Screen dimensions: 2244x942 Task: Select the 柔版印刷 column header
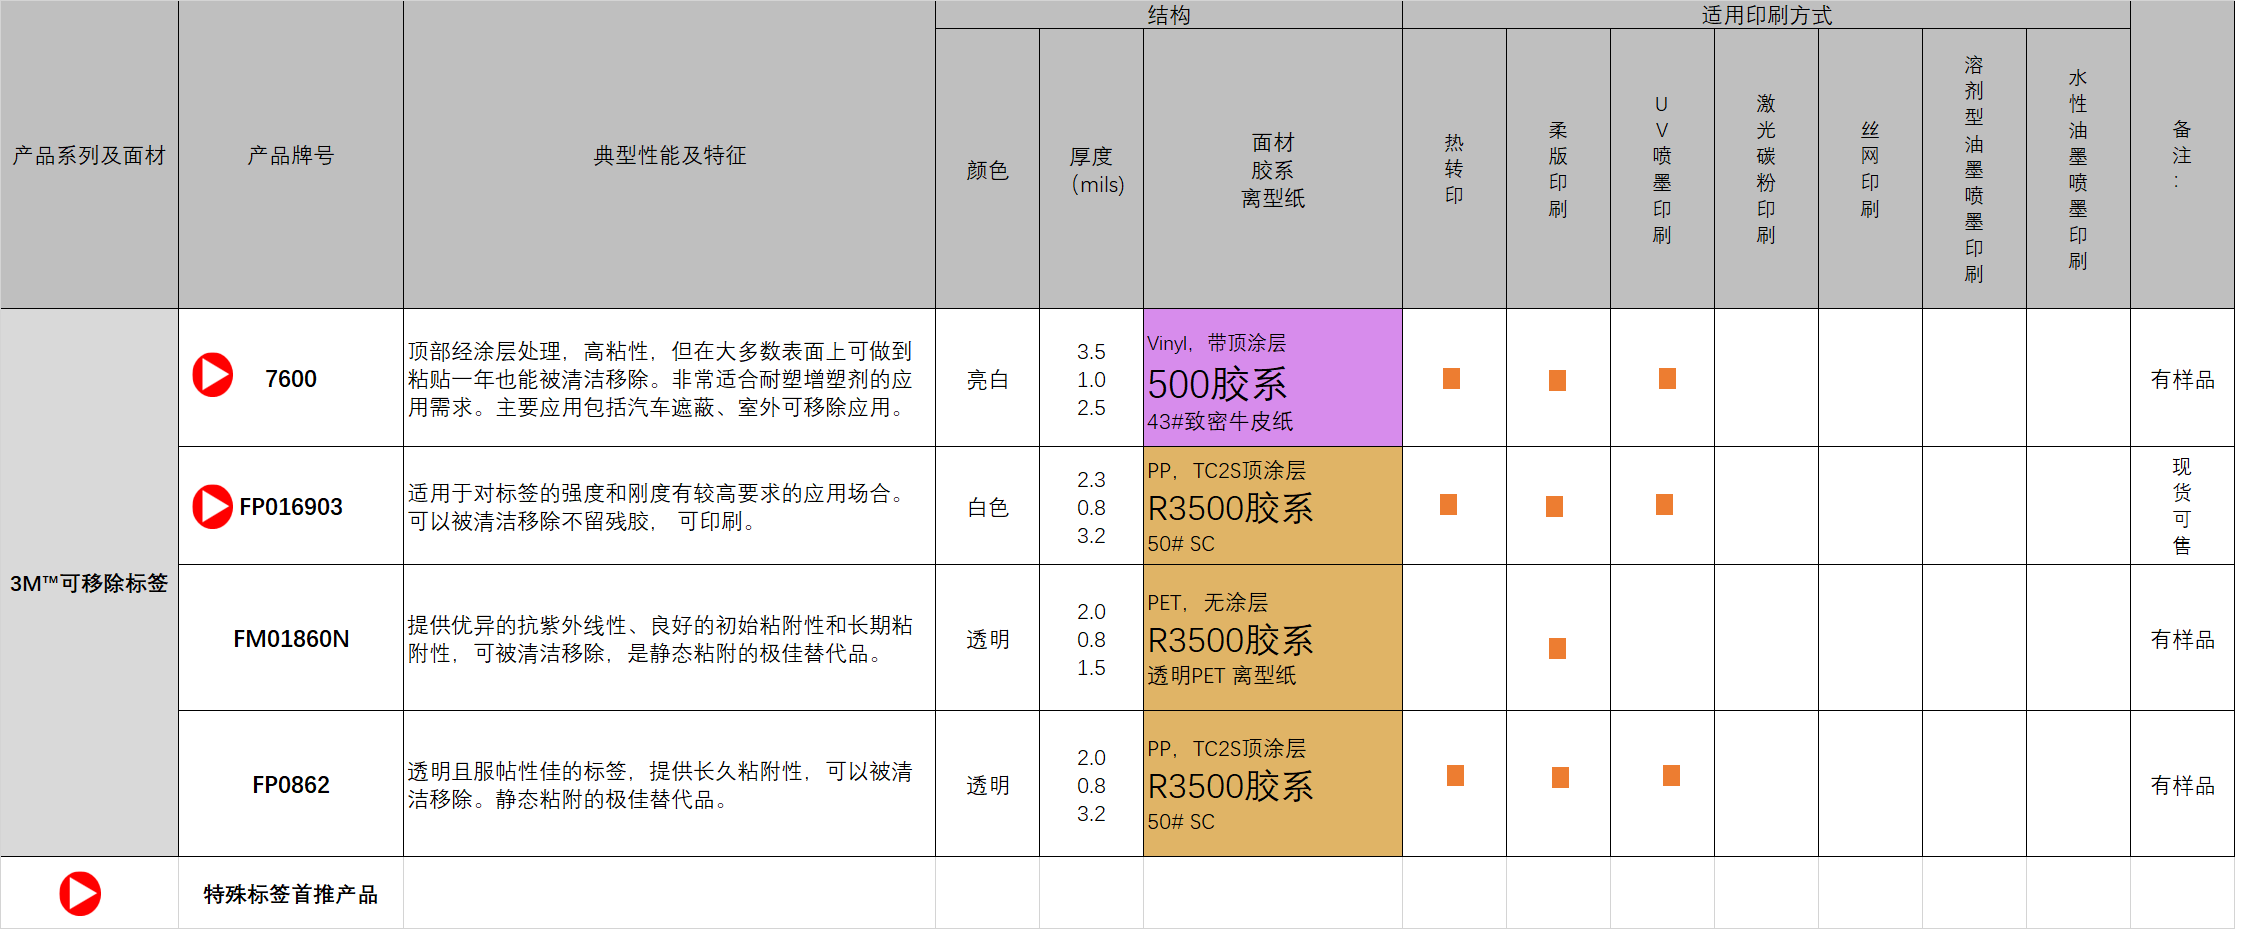click(x=1558, y=169)
